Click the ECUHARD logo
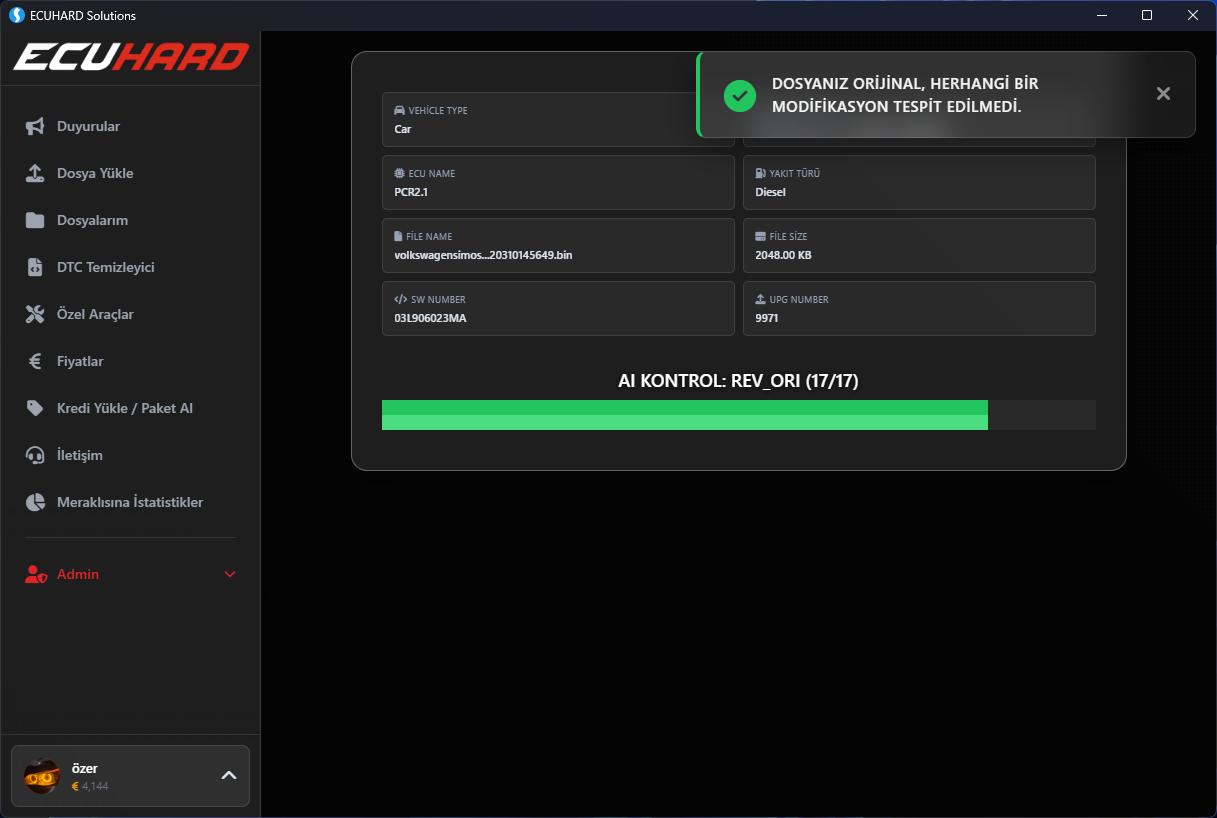Image resolution: width=1217 pixels, height=818 pixels. [x=130, y=57]
